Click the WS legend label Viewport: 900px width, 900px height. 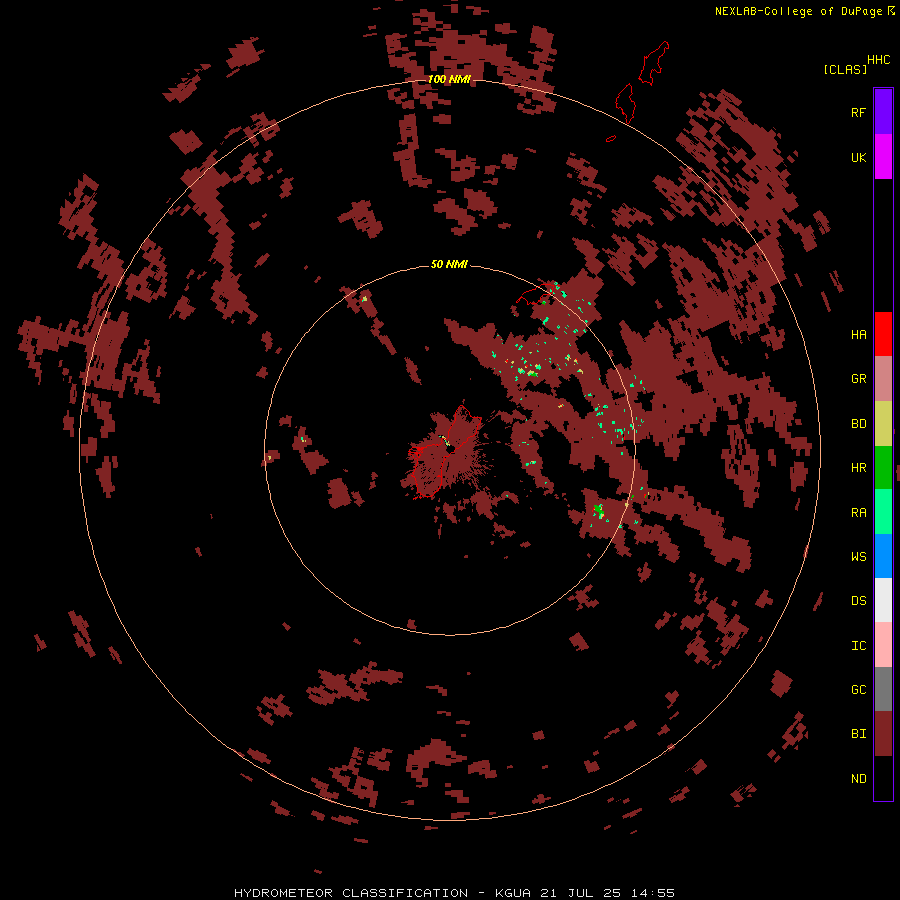click(858, 557)
